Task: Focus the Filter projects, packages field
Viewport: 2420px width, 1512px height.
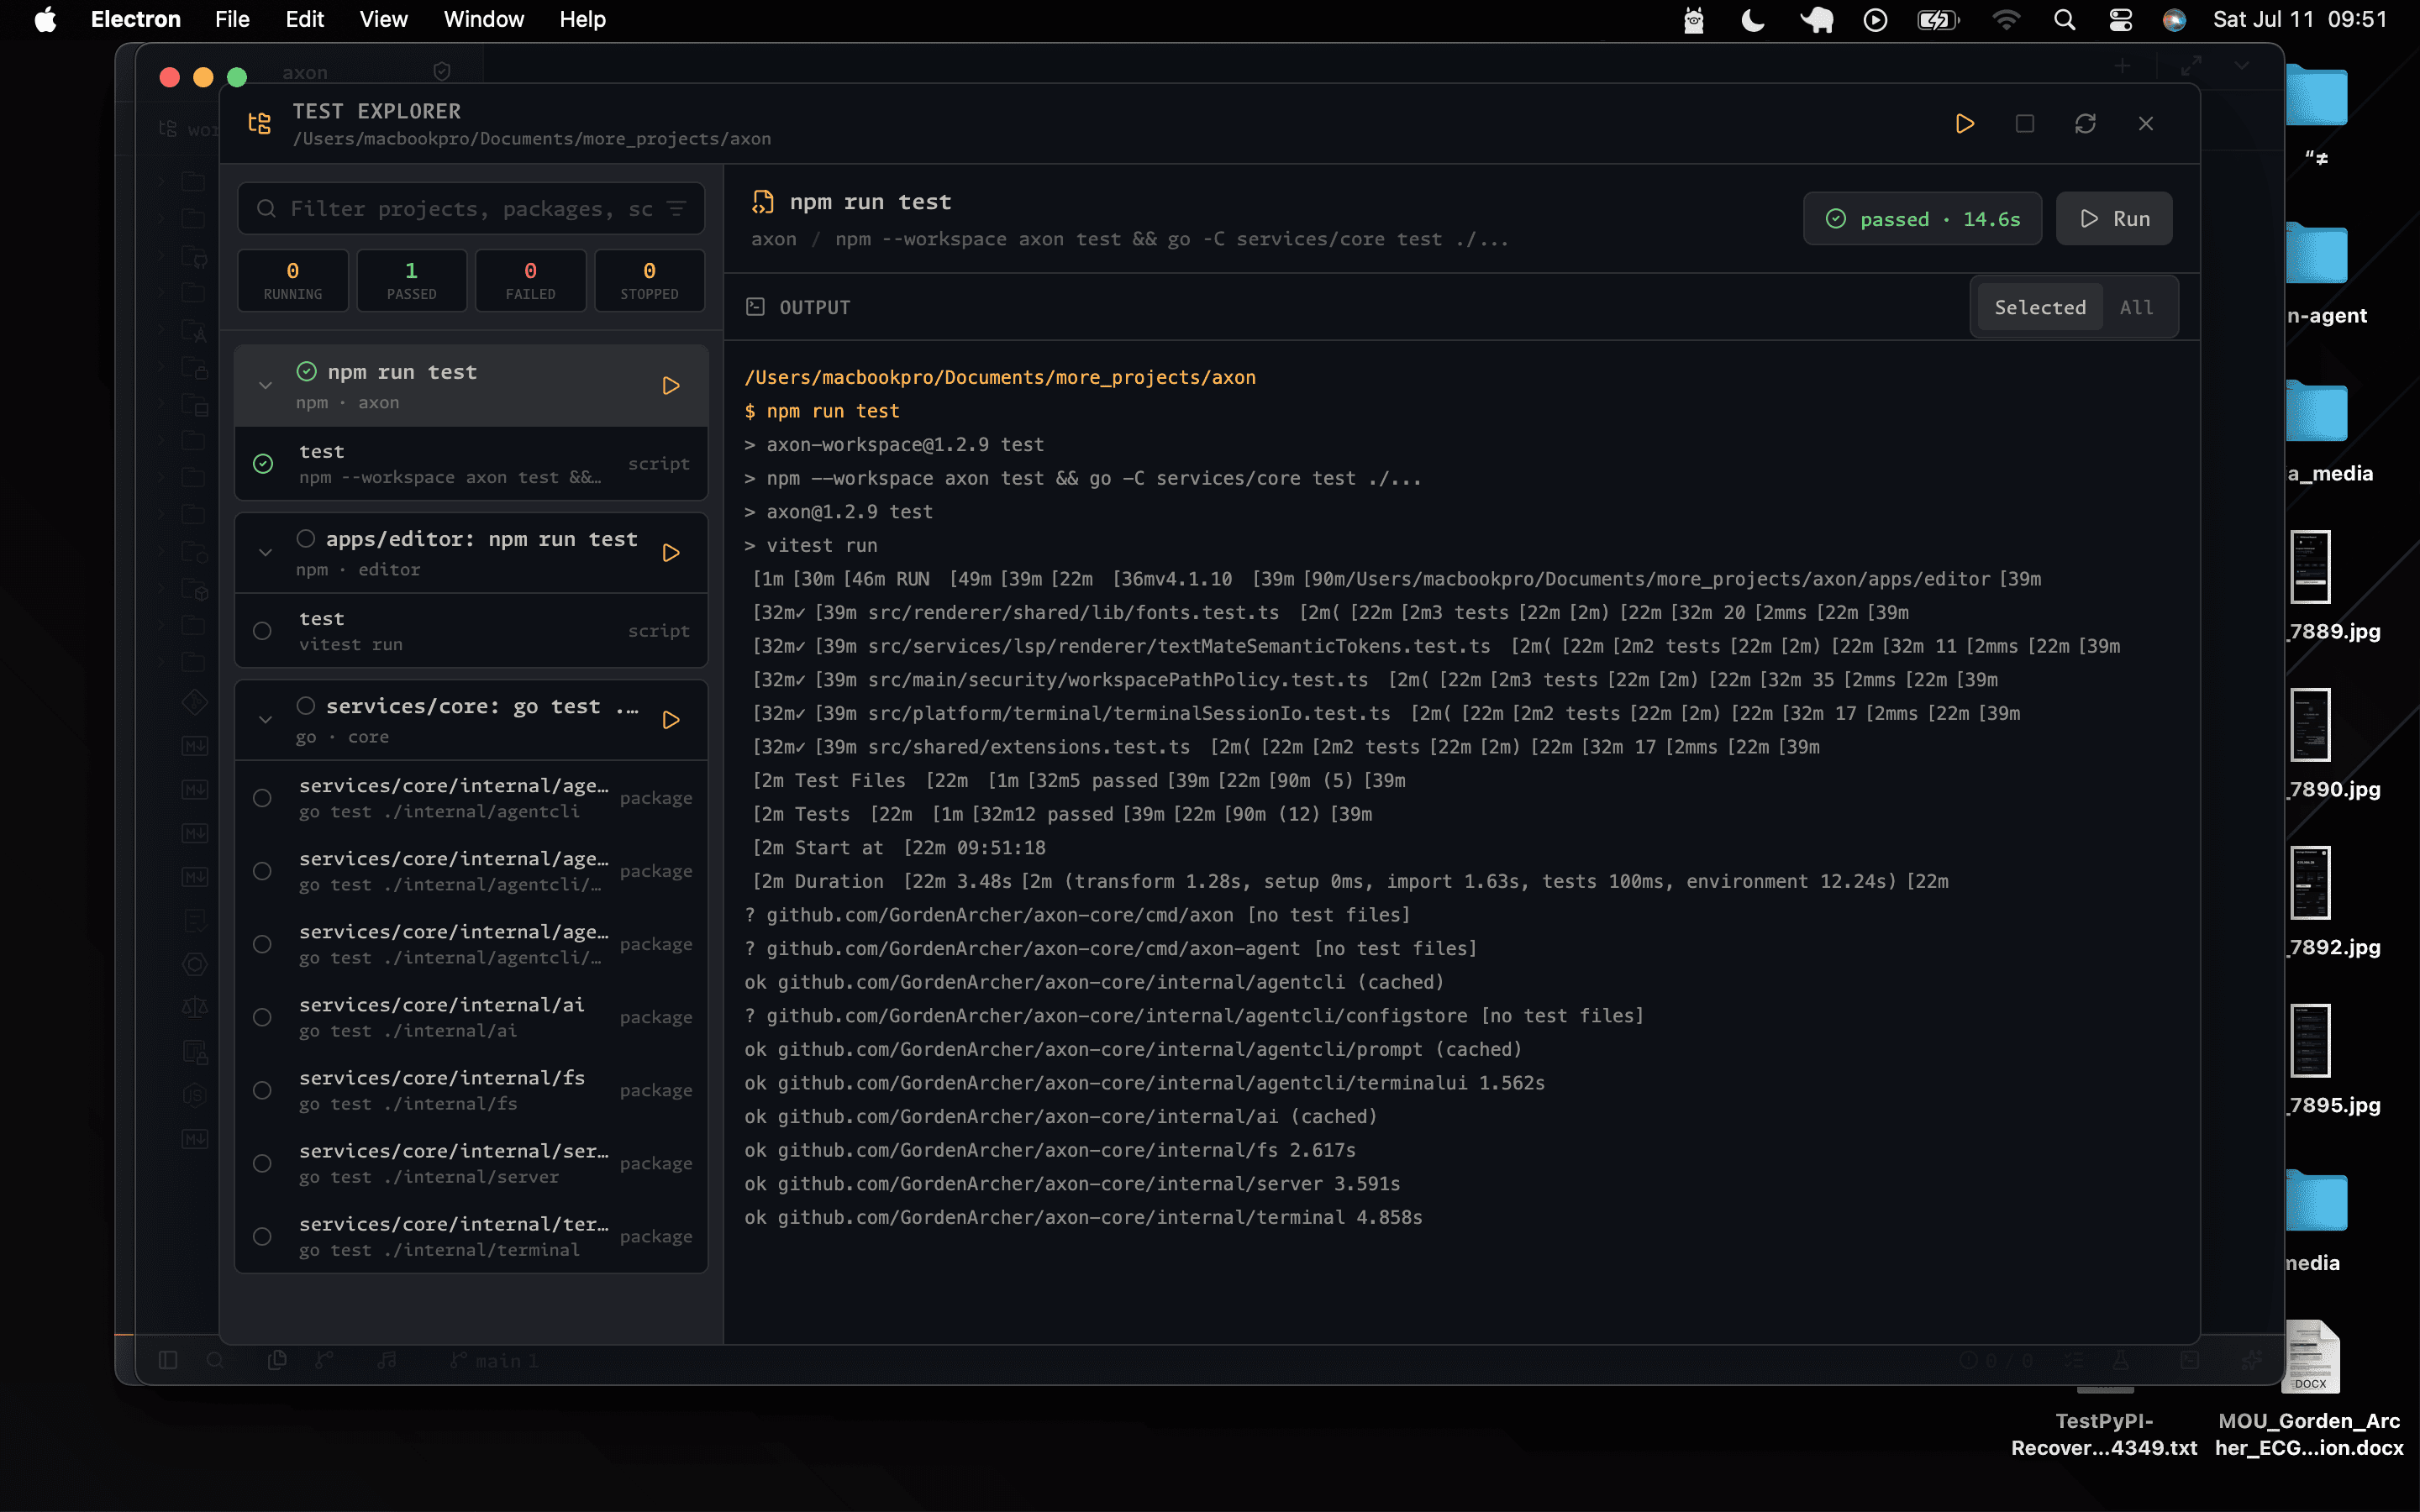Action: point(471,208)
